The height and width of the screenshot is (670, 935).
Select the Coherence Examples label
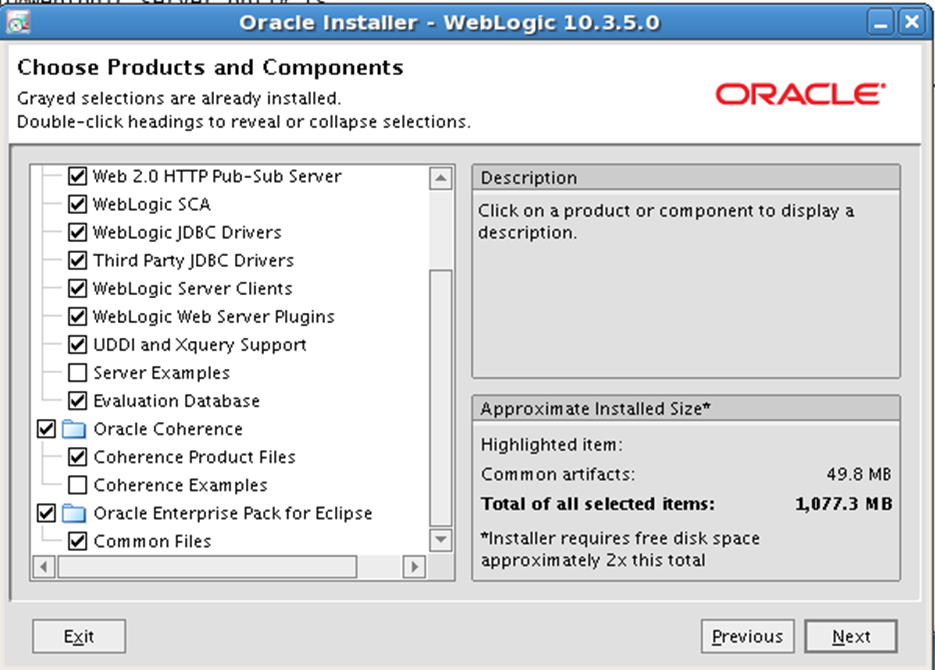(x=181, y=485)
